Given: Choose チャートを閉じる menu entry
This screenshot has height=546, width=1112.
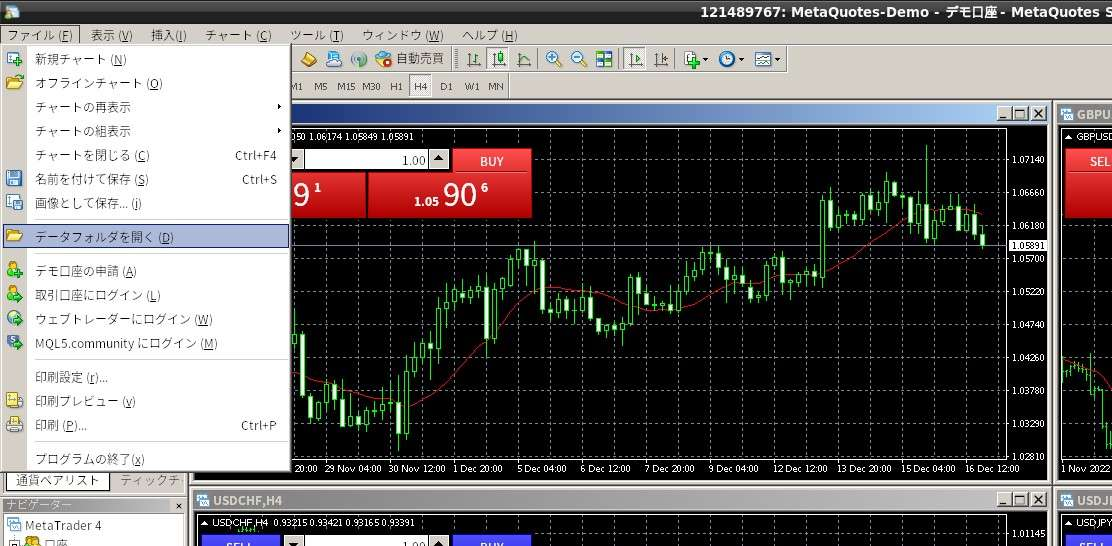Looking at the screenshot, I should (146, 156).
